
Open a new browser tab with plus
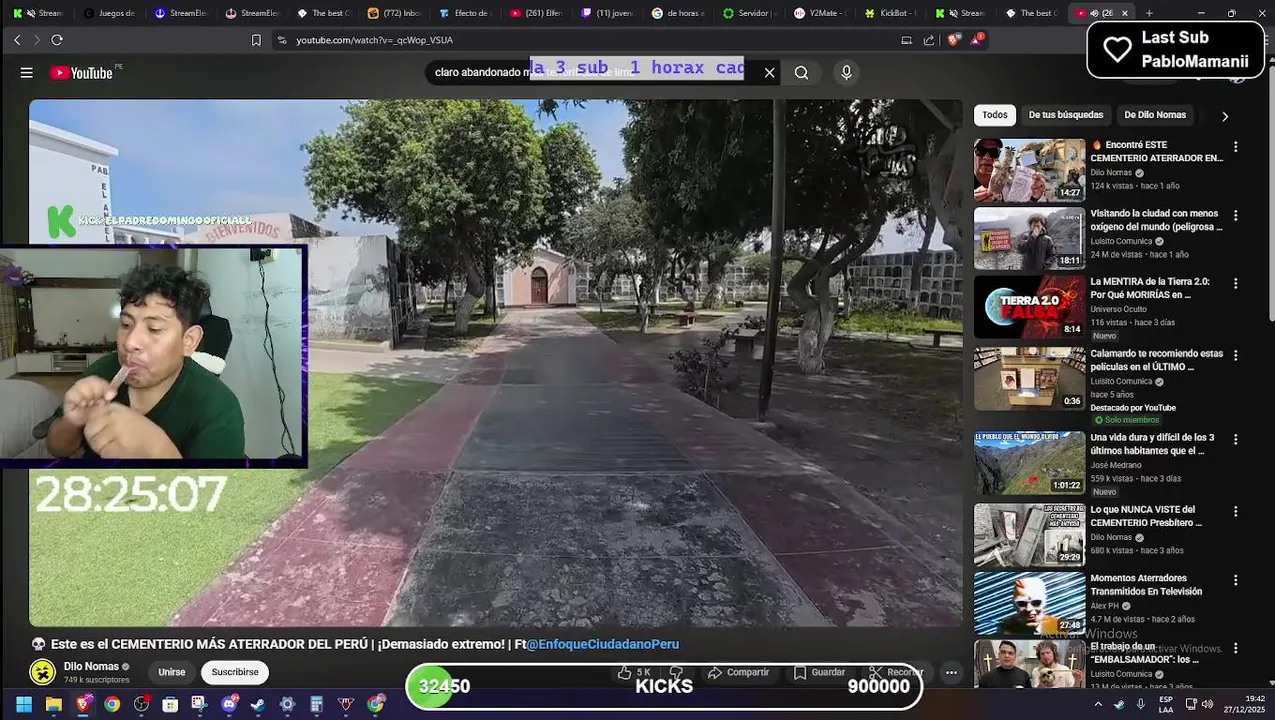[x=1149, y=13]
